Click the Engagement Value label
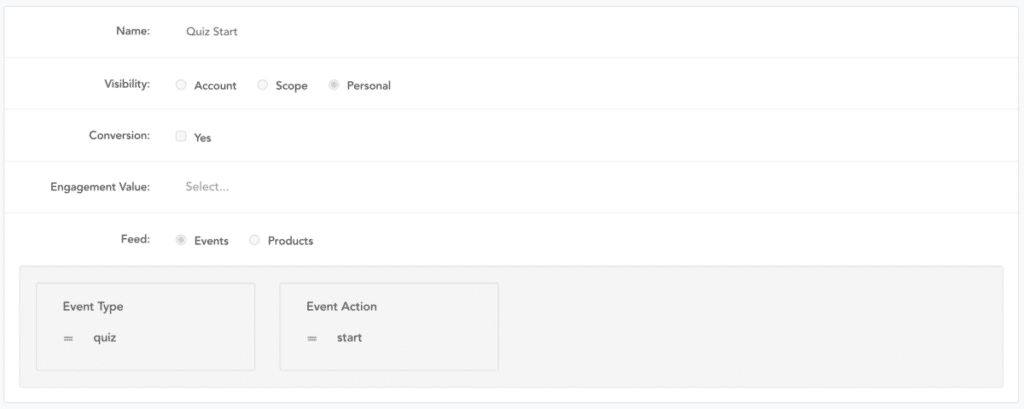The height and width of the screenshot is (409, 1024). tap(100, 187)
